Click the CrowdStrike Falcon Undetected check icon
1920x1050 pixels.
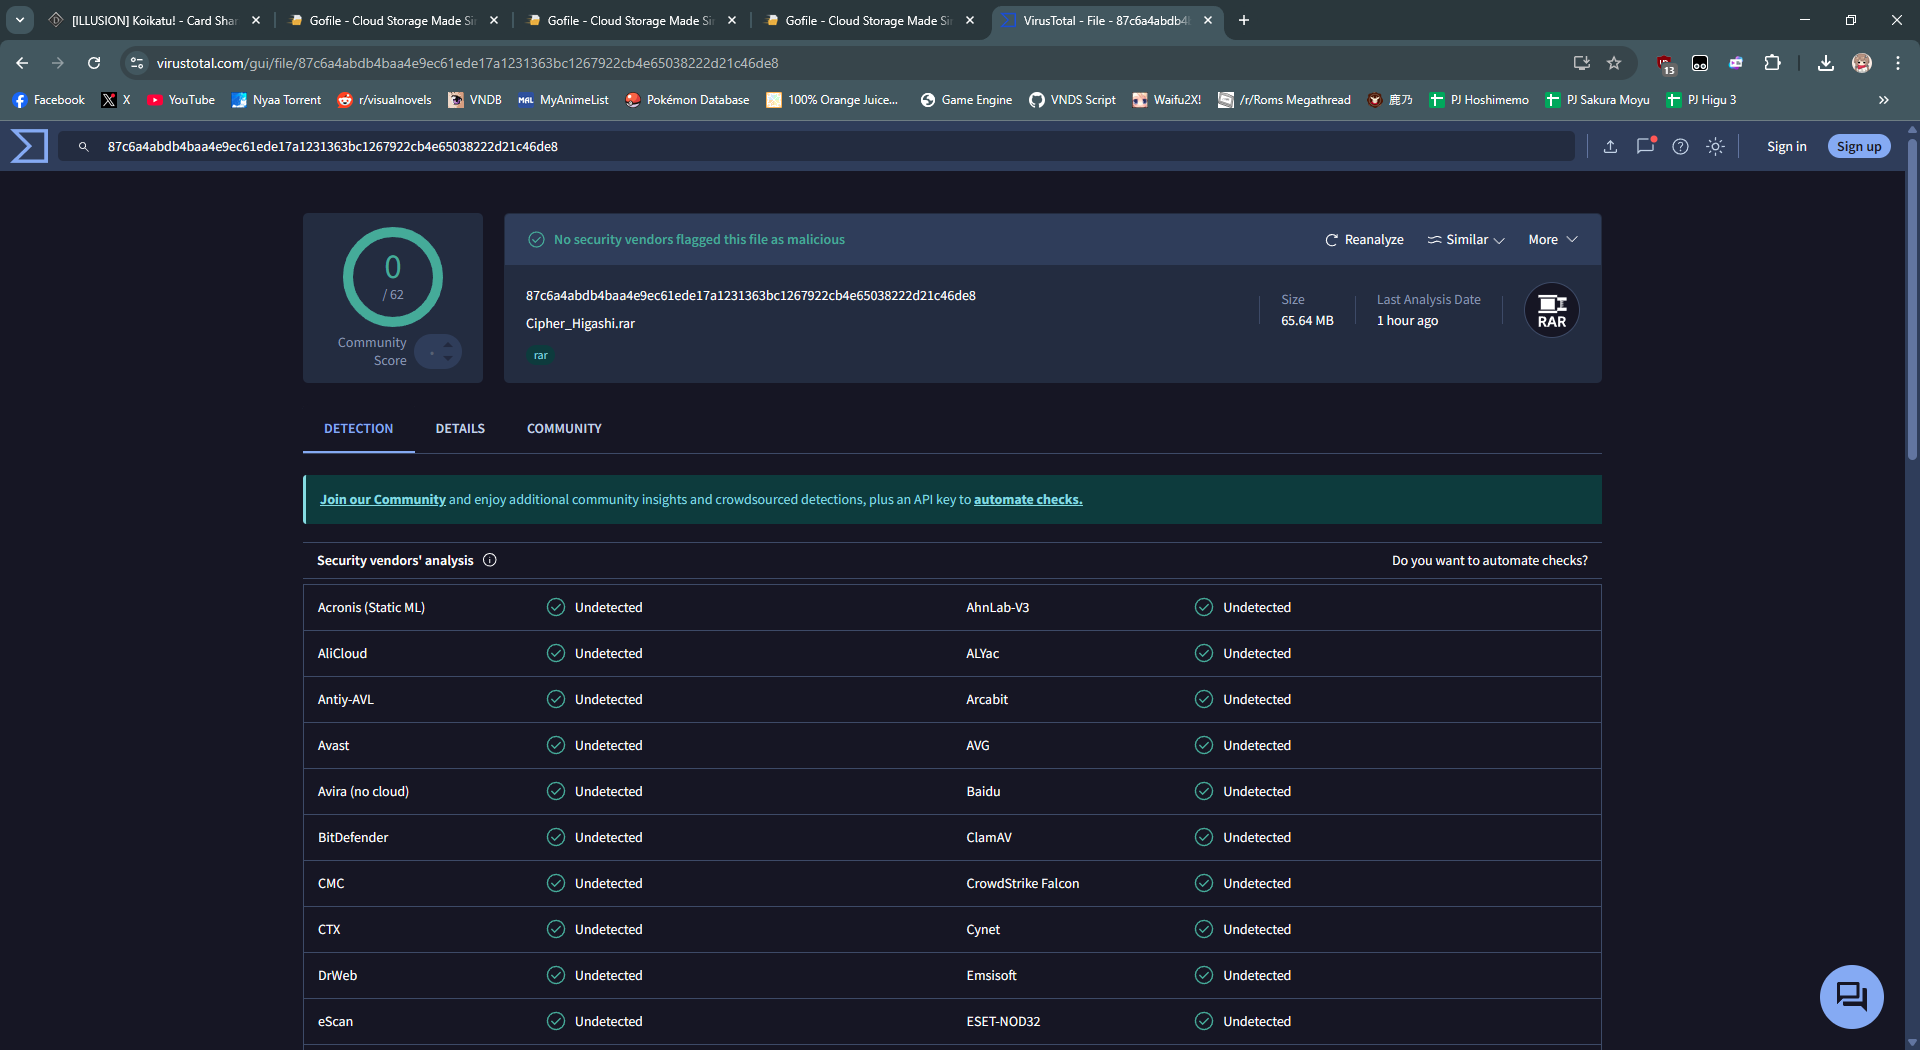pyautogui.click(x=1204, y=883)
